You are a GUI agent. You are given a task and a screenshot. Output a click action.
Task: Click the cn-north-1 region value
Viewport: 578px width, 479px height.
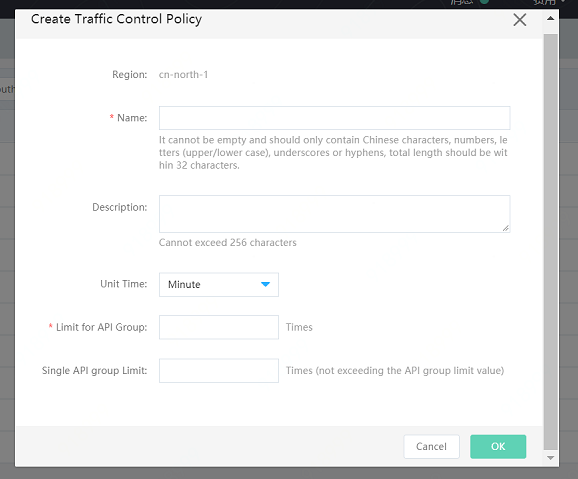[x=183, y=75]
